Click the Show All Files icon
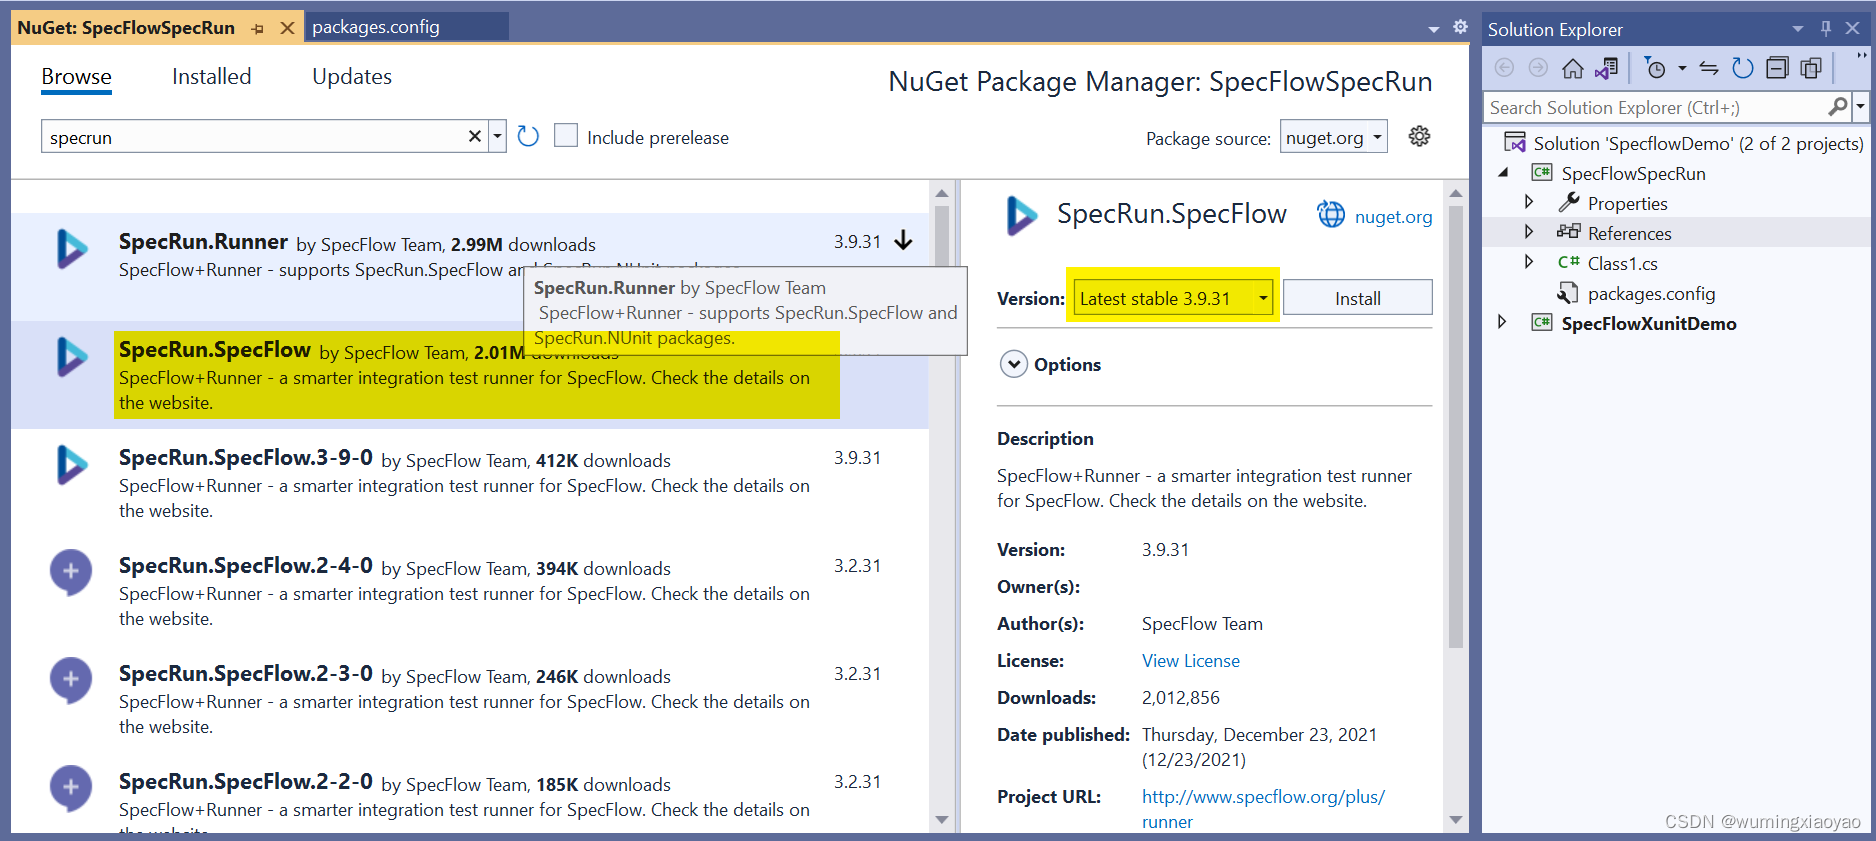The width and height of the screenshot is (1876, 841). tap(1811, 68)
